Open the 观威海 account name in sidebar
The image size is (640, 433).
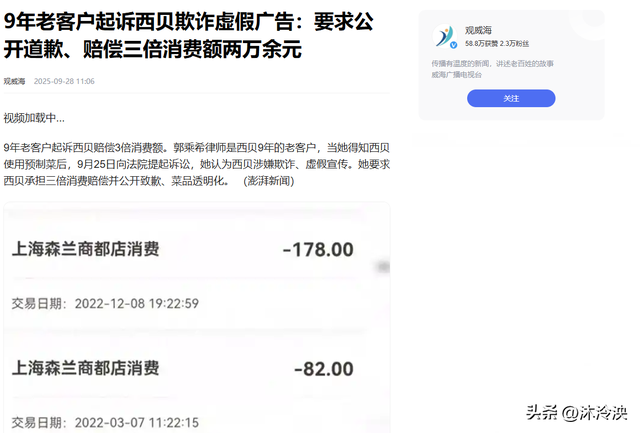tap(478, 30)
